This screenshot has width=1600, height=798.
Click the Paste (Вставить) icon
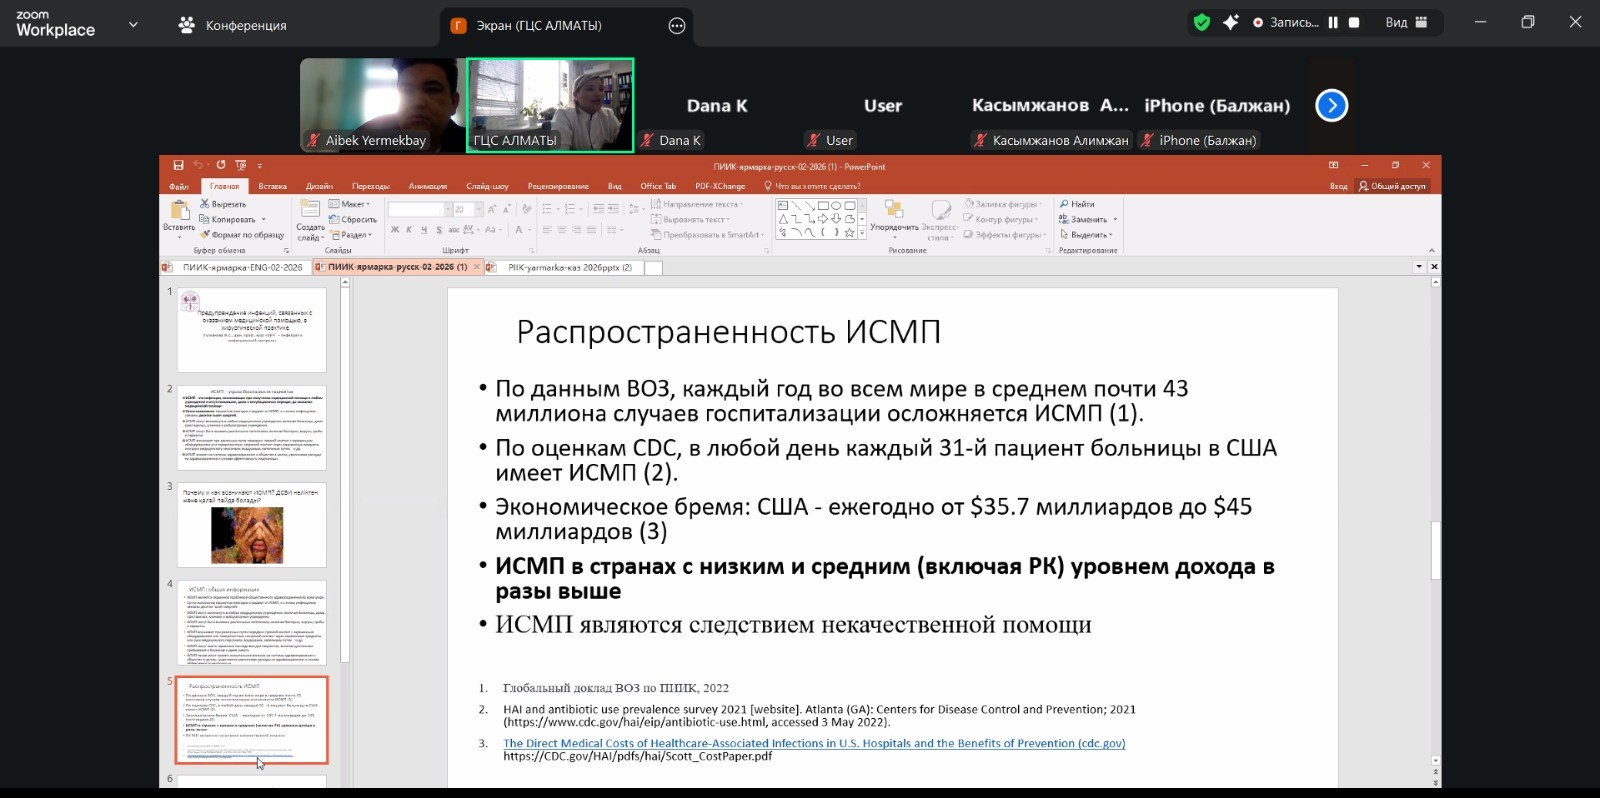pos(180,211)
